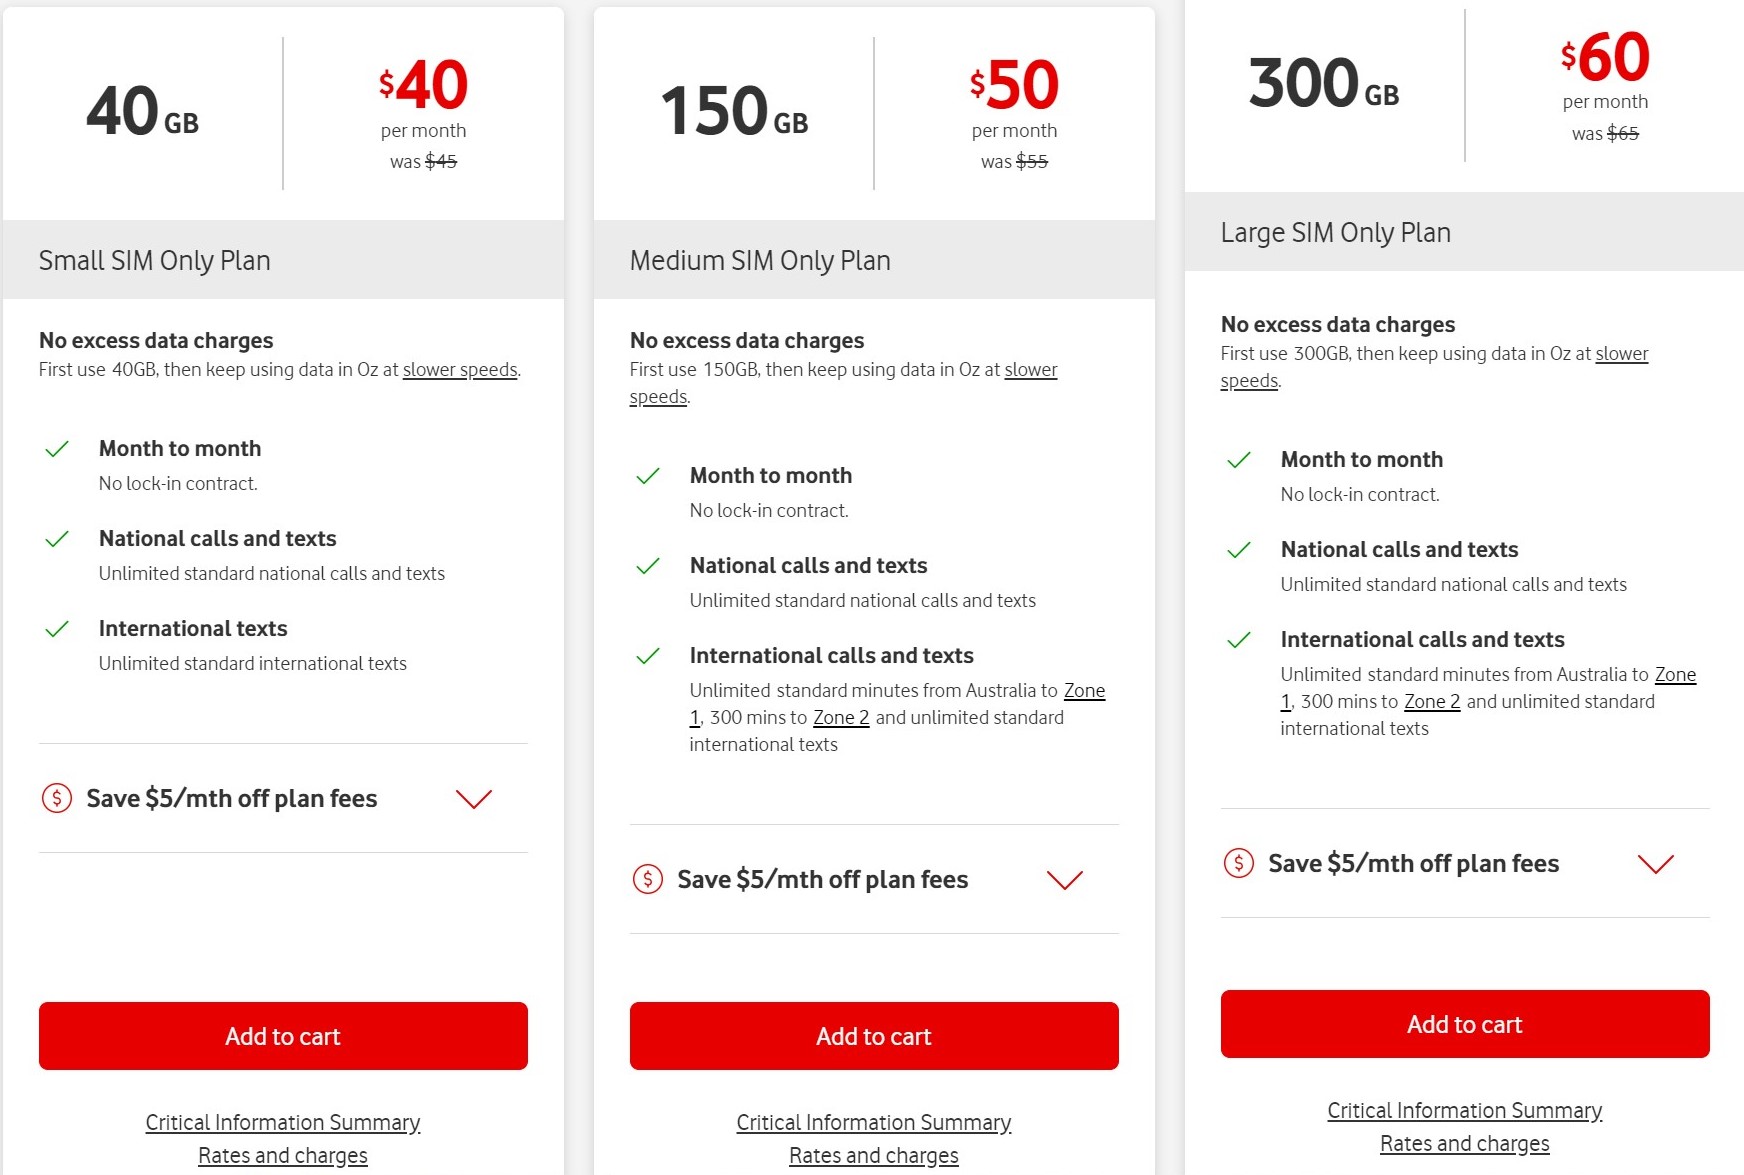Viewport: 1744px width, 1175px height.
Task: Open slower speeds link in Small plan
Action: (x=460, y=369)
